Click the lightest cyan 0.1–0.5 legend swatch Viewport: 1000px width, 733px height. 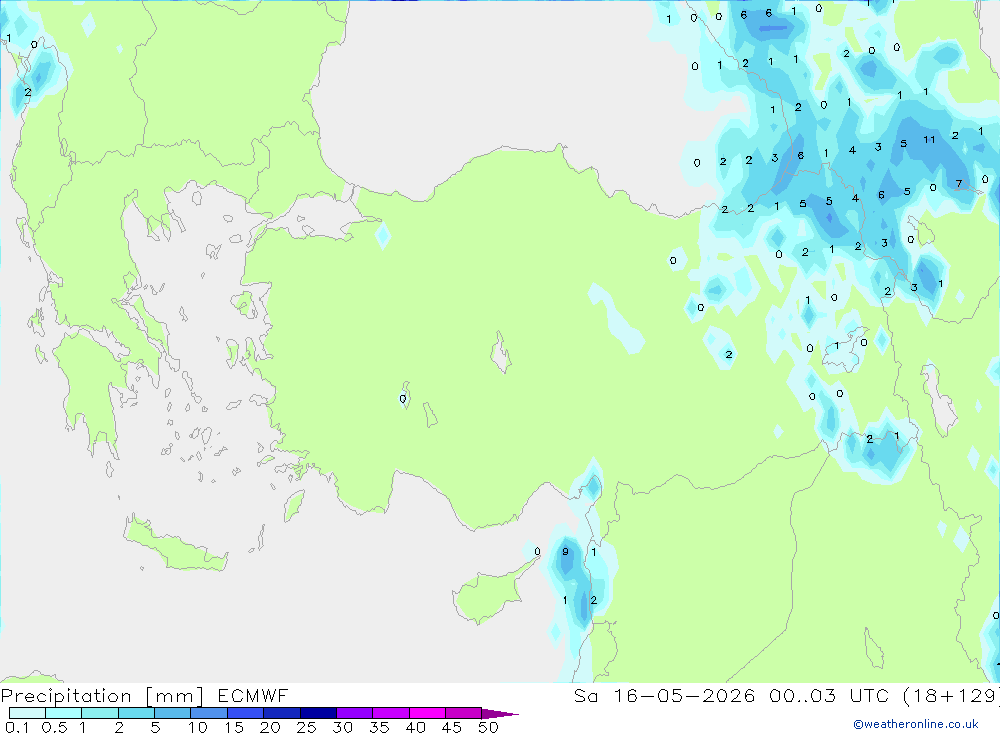27,713
